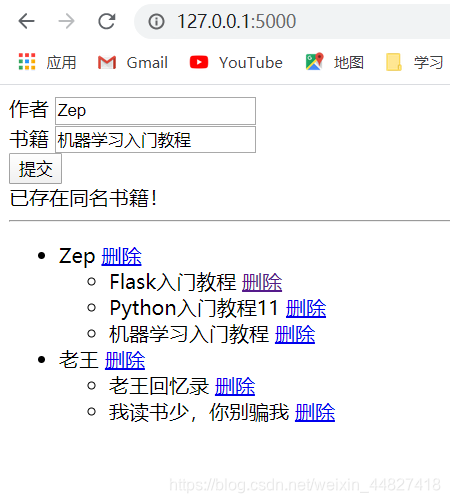Viewport: 450px width, 503px height.
Task: Click the list item text 机器学习入门教程
Action: pos(189,334)
